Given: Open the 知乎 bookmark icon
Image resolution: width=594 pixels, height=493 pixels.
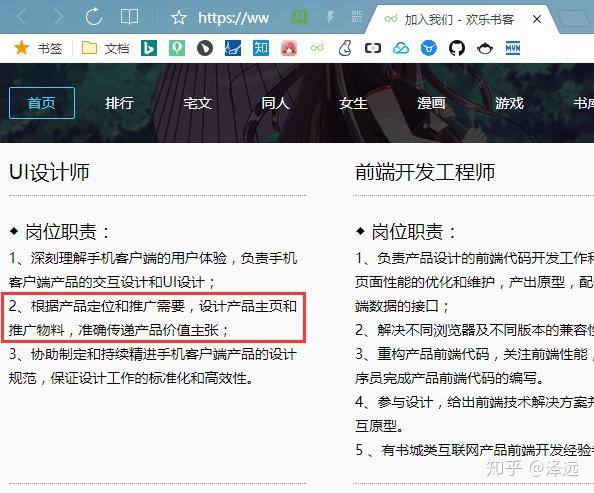Looking at the screenshot, I should tap(261, 48).
